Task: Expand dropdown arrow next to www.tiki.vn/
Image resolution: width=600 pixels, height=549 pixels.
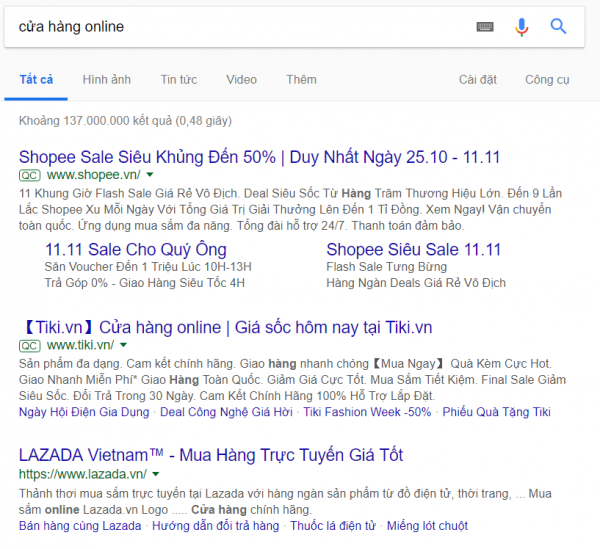Action: click(123, 345)
